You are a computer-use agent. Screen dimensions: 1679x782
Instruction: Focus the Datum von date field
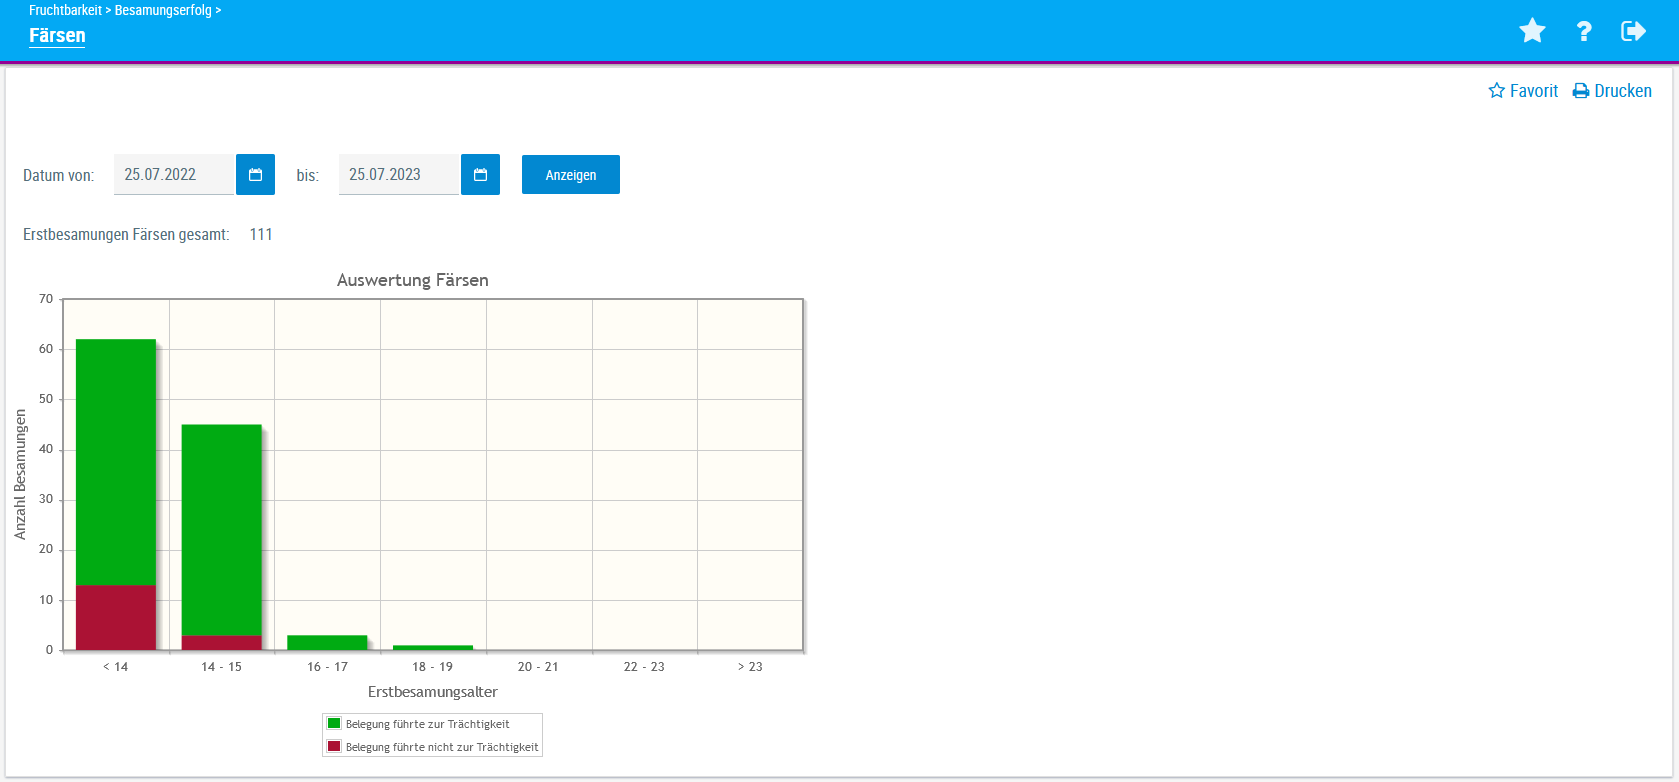point(173,175)
